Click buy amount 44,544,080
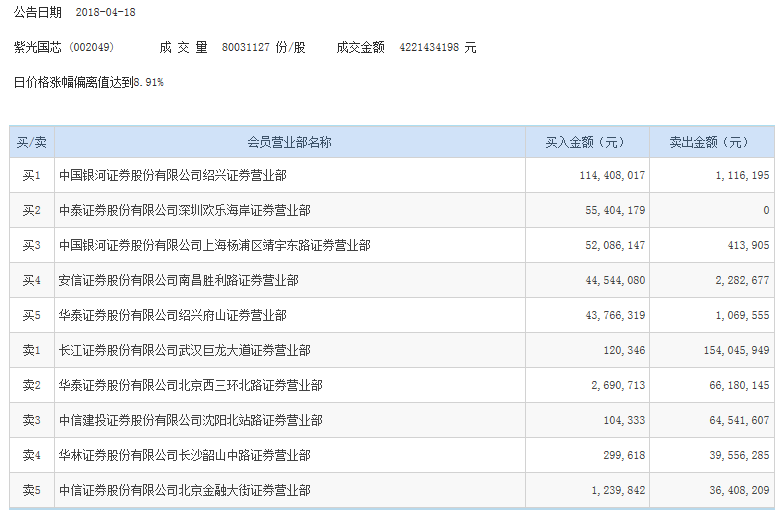 pos(615,280)
